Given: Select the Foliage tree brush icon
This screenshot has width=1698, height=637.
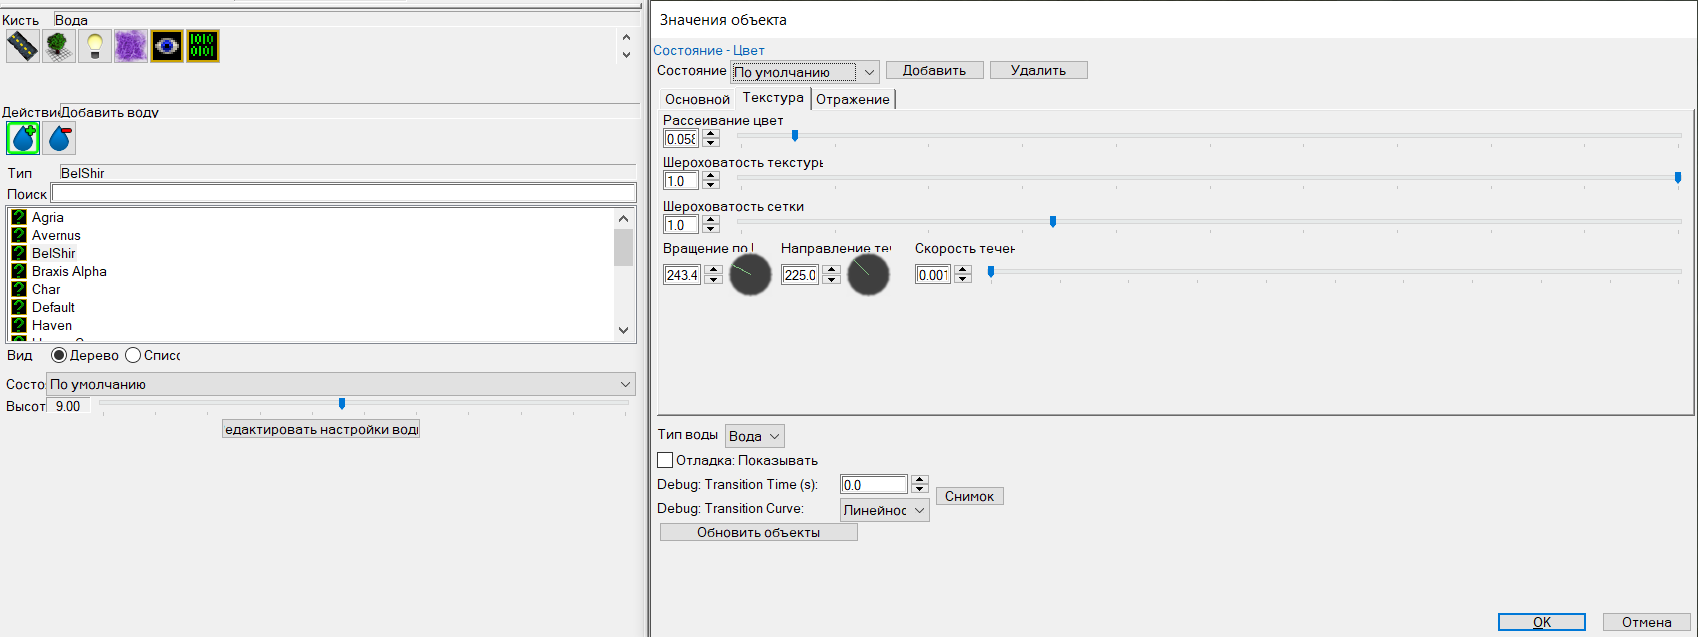Looking at the screenshot, I should [x=59, y=46].
